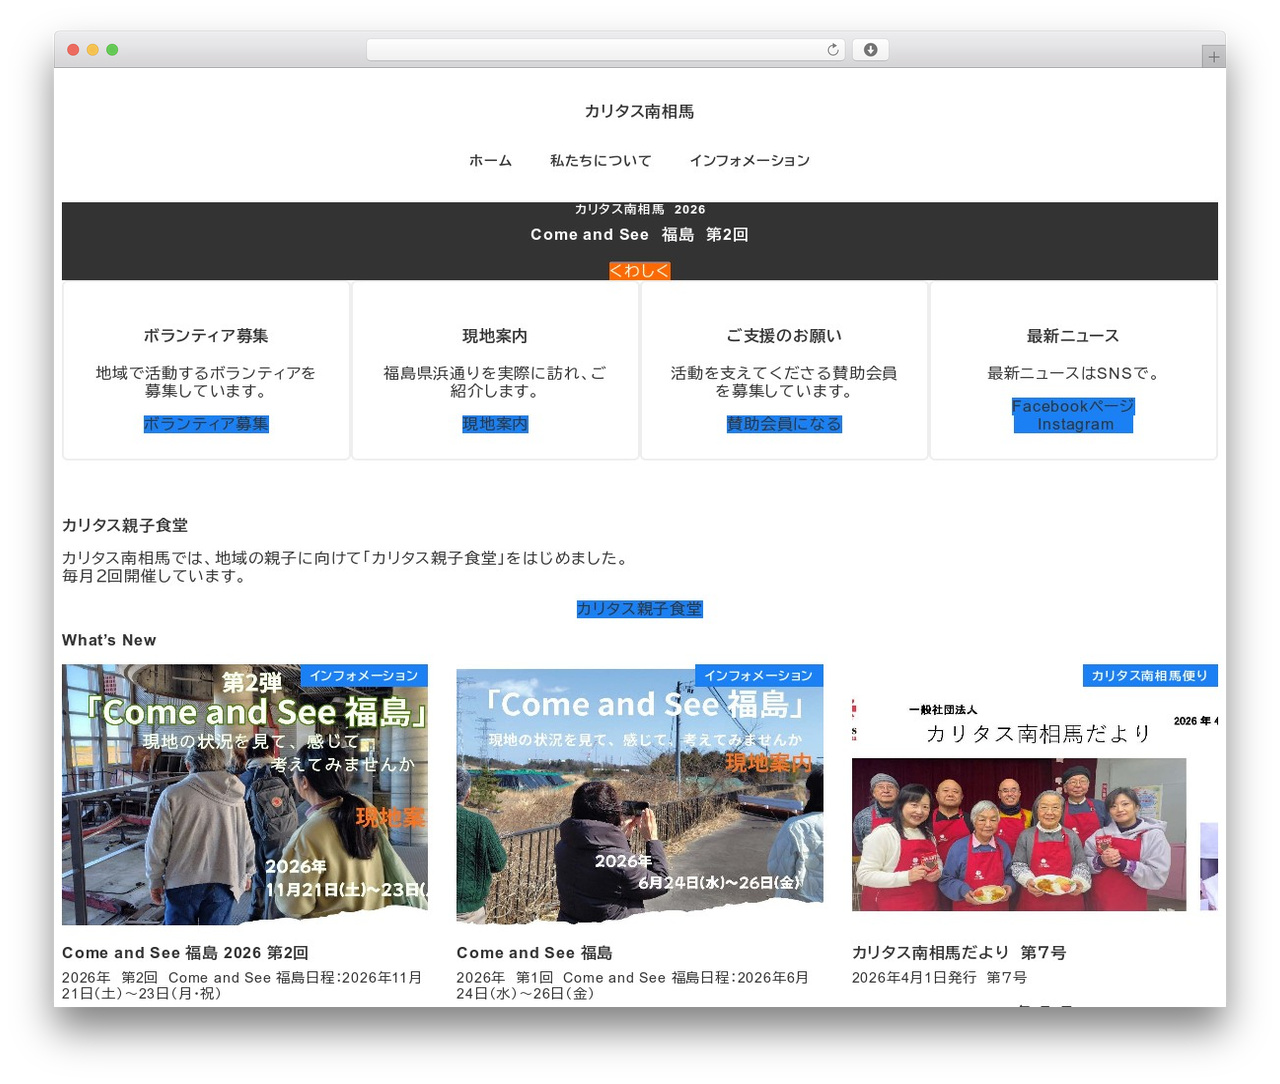Click the 最新ニュースはSNSで。 text

pos(1073,373)
